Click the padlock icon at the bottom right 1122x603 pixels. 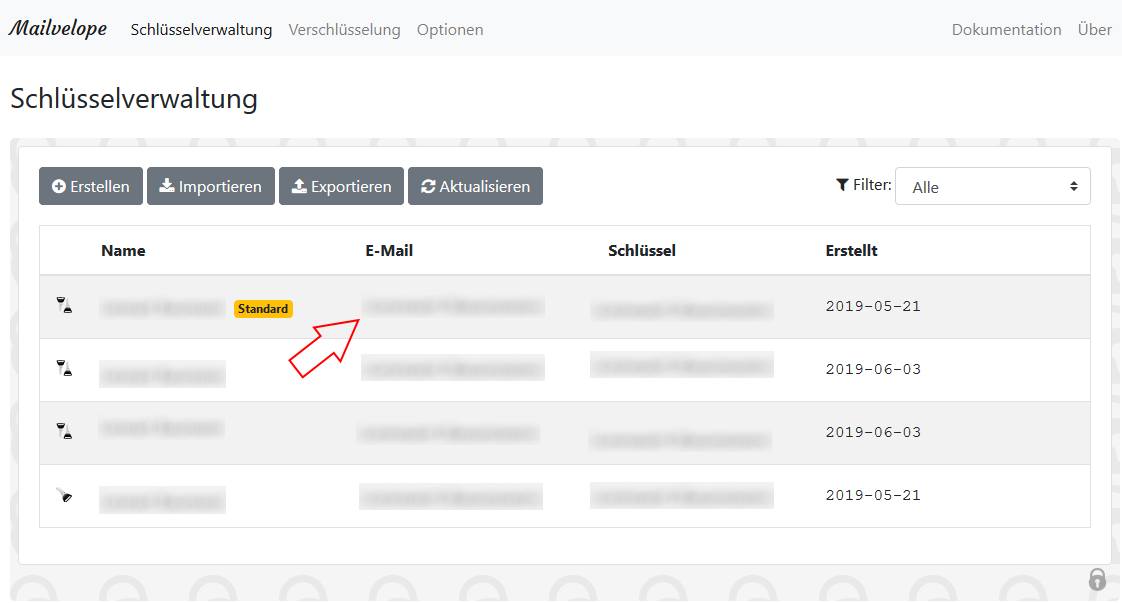[x=1097, y=580]
